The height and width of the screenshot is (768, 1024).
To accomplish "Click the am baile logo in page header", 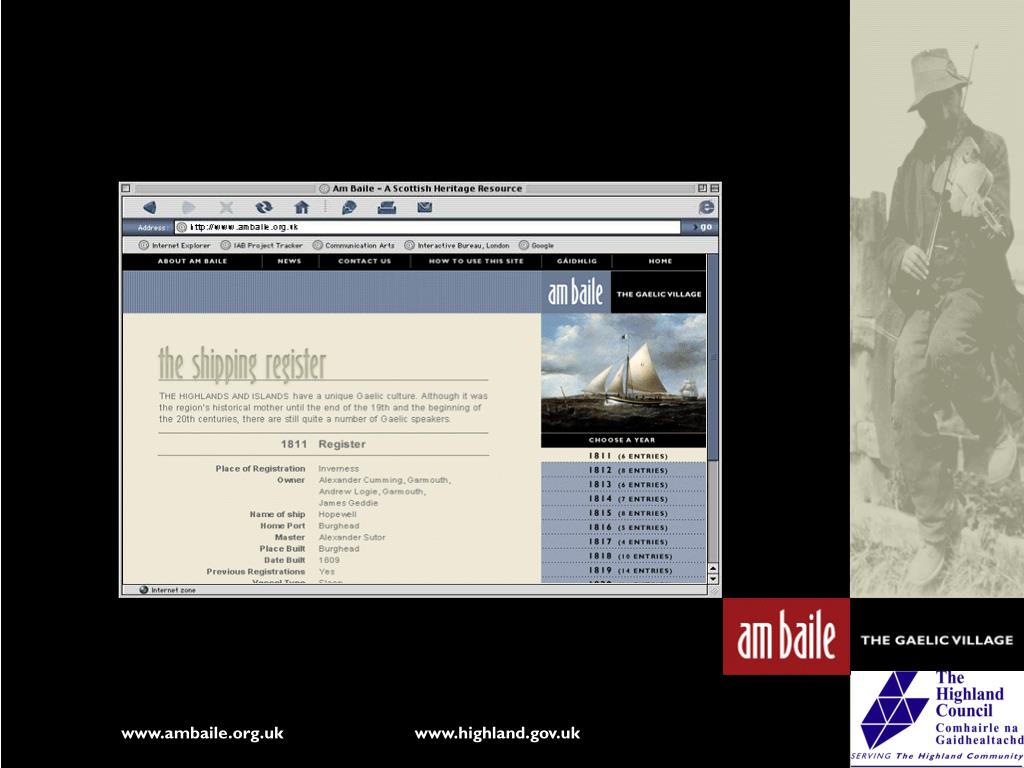I will 575,293.
